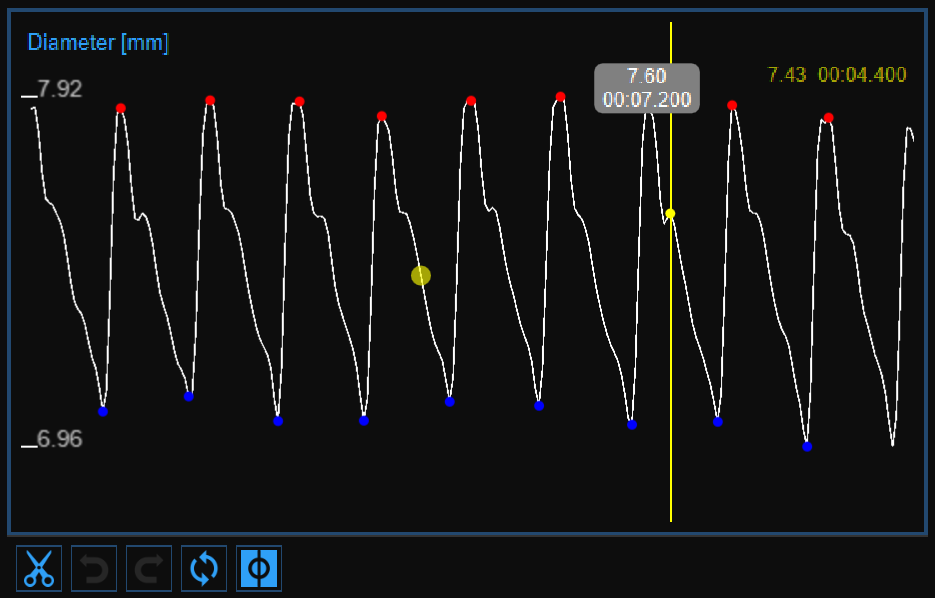Select the second red peak marker from left

pos(210,100)
